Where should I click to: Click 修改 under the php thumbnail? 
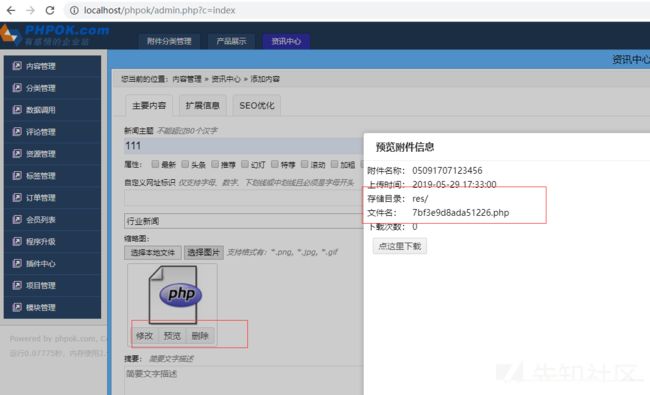tap(145, 336)
